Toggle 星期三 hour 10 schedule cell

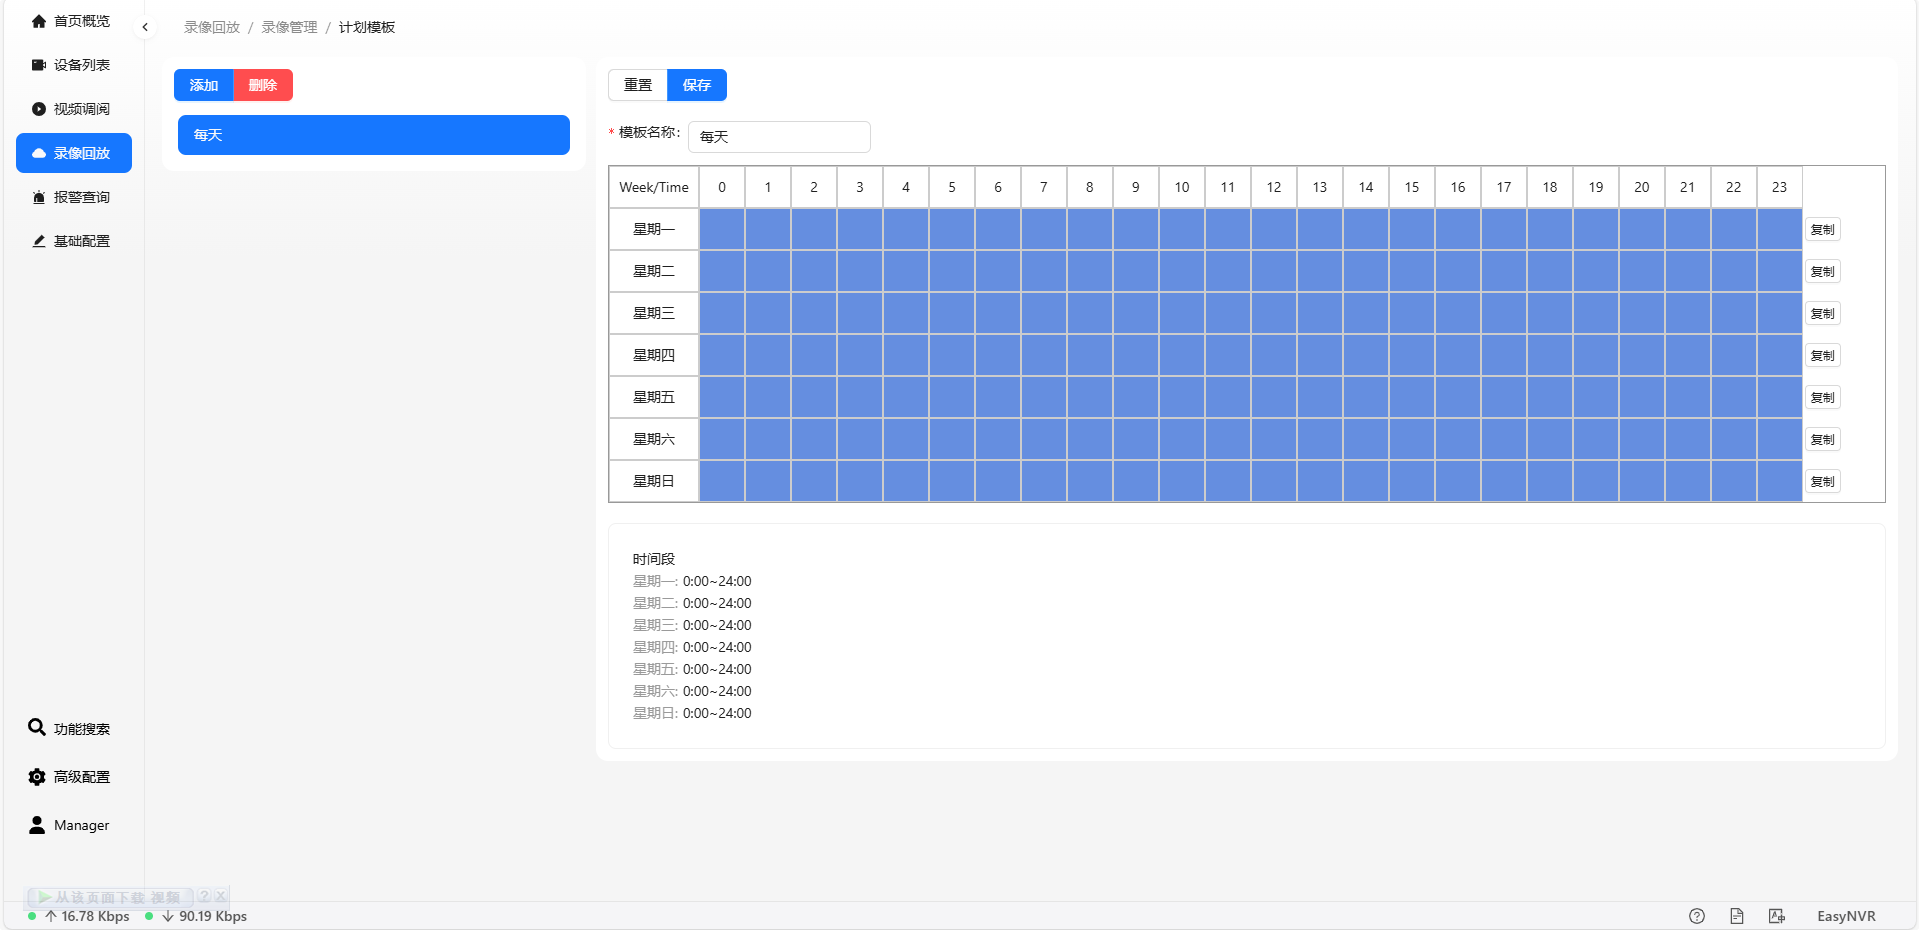point(1182,313)
